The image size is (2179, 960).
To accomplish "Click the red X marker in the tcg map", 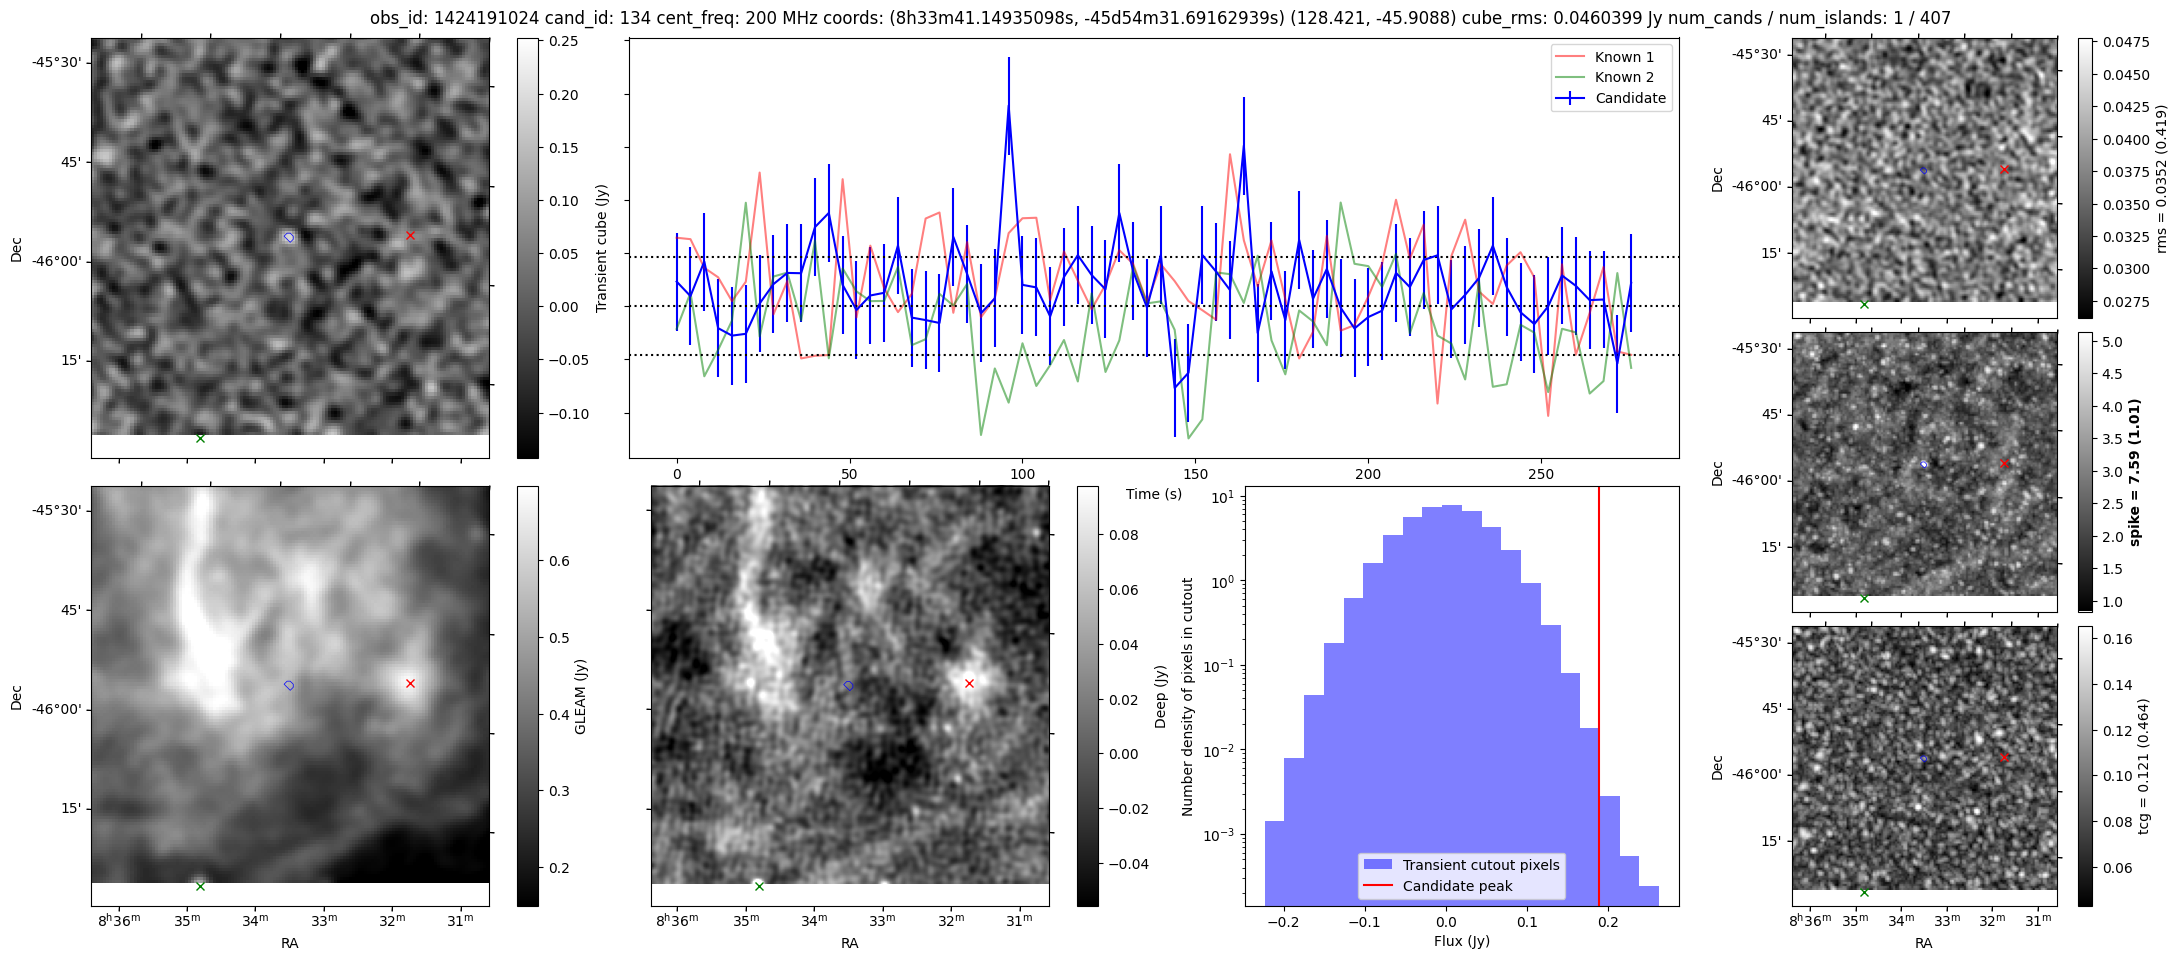I will tap(2004, 758).
